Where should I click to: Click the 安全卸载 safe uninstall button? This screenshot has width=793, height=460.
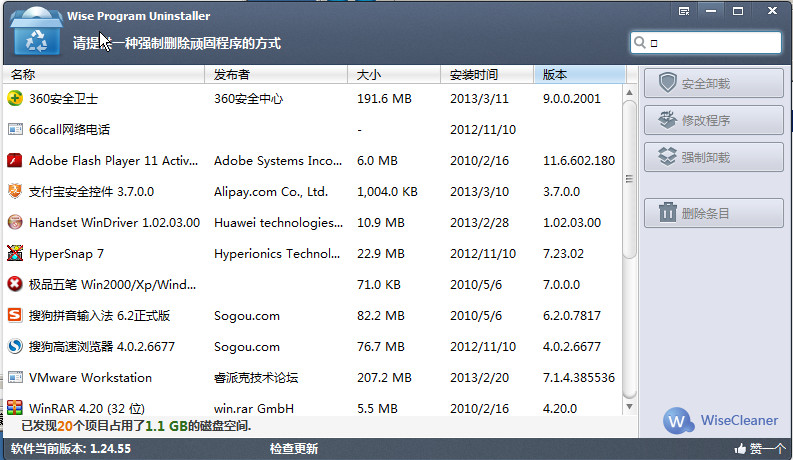tap(714, 83)
